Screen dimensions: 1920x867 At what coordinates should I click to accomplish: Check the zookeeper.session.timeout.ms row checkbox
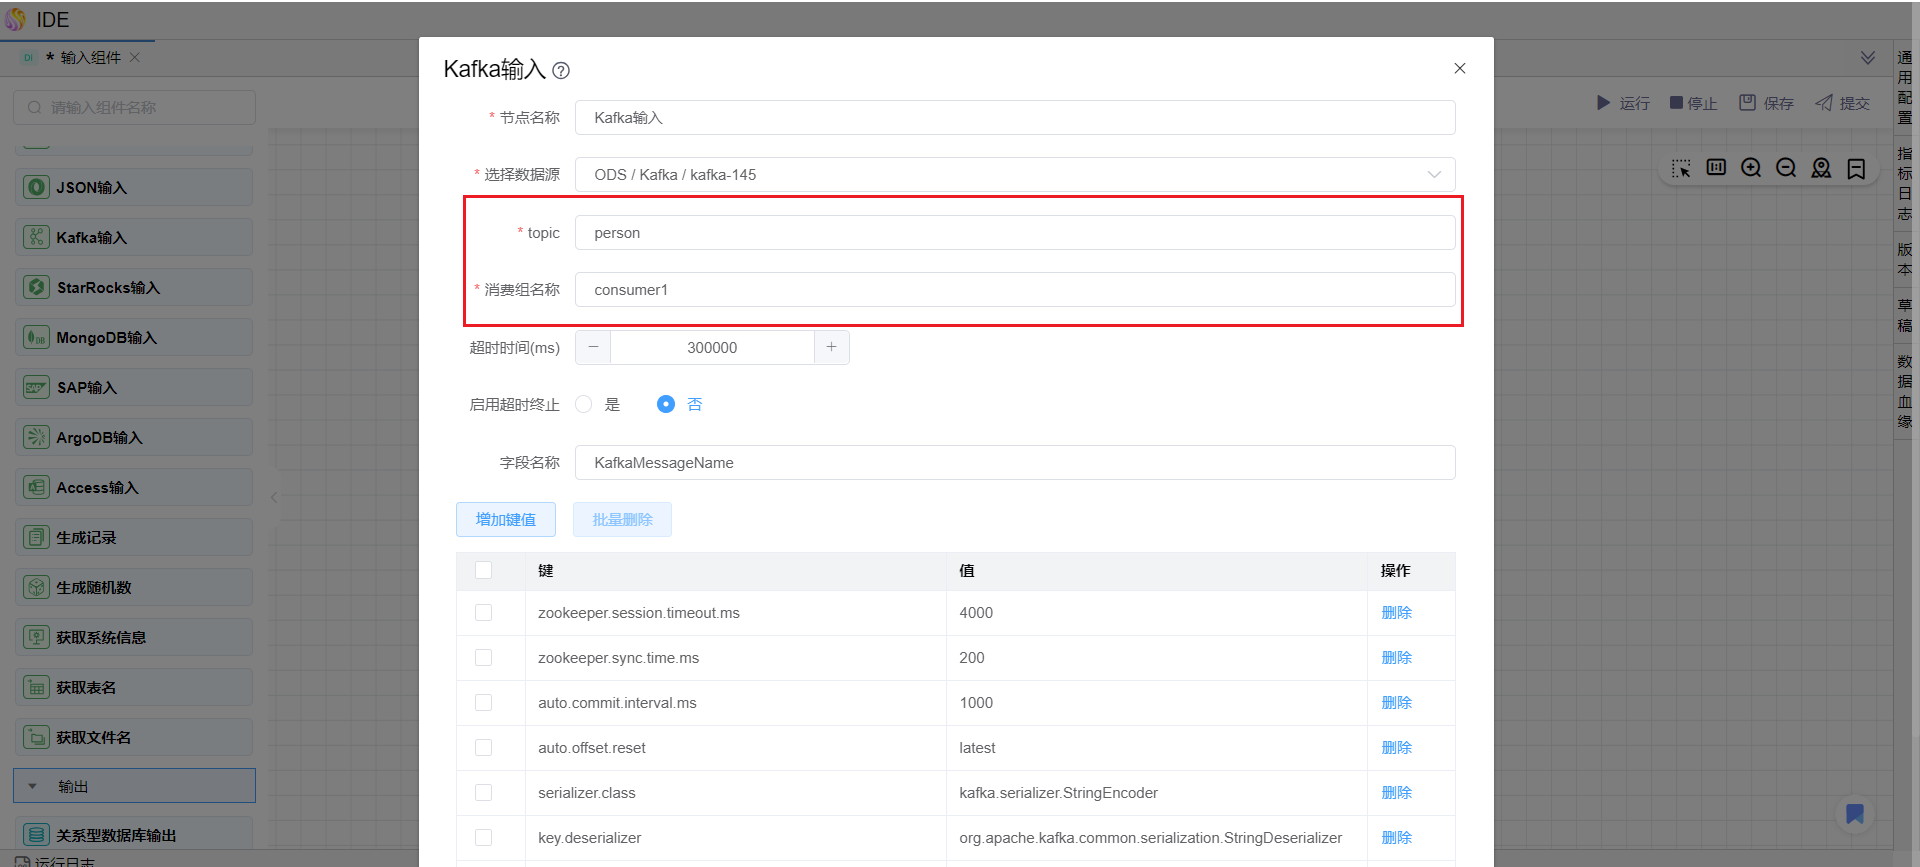tap(484, 613)
